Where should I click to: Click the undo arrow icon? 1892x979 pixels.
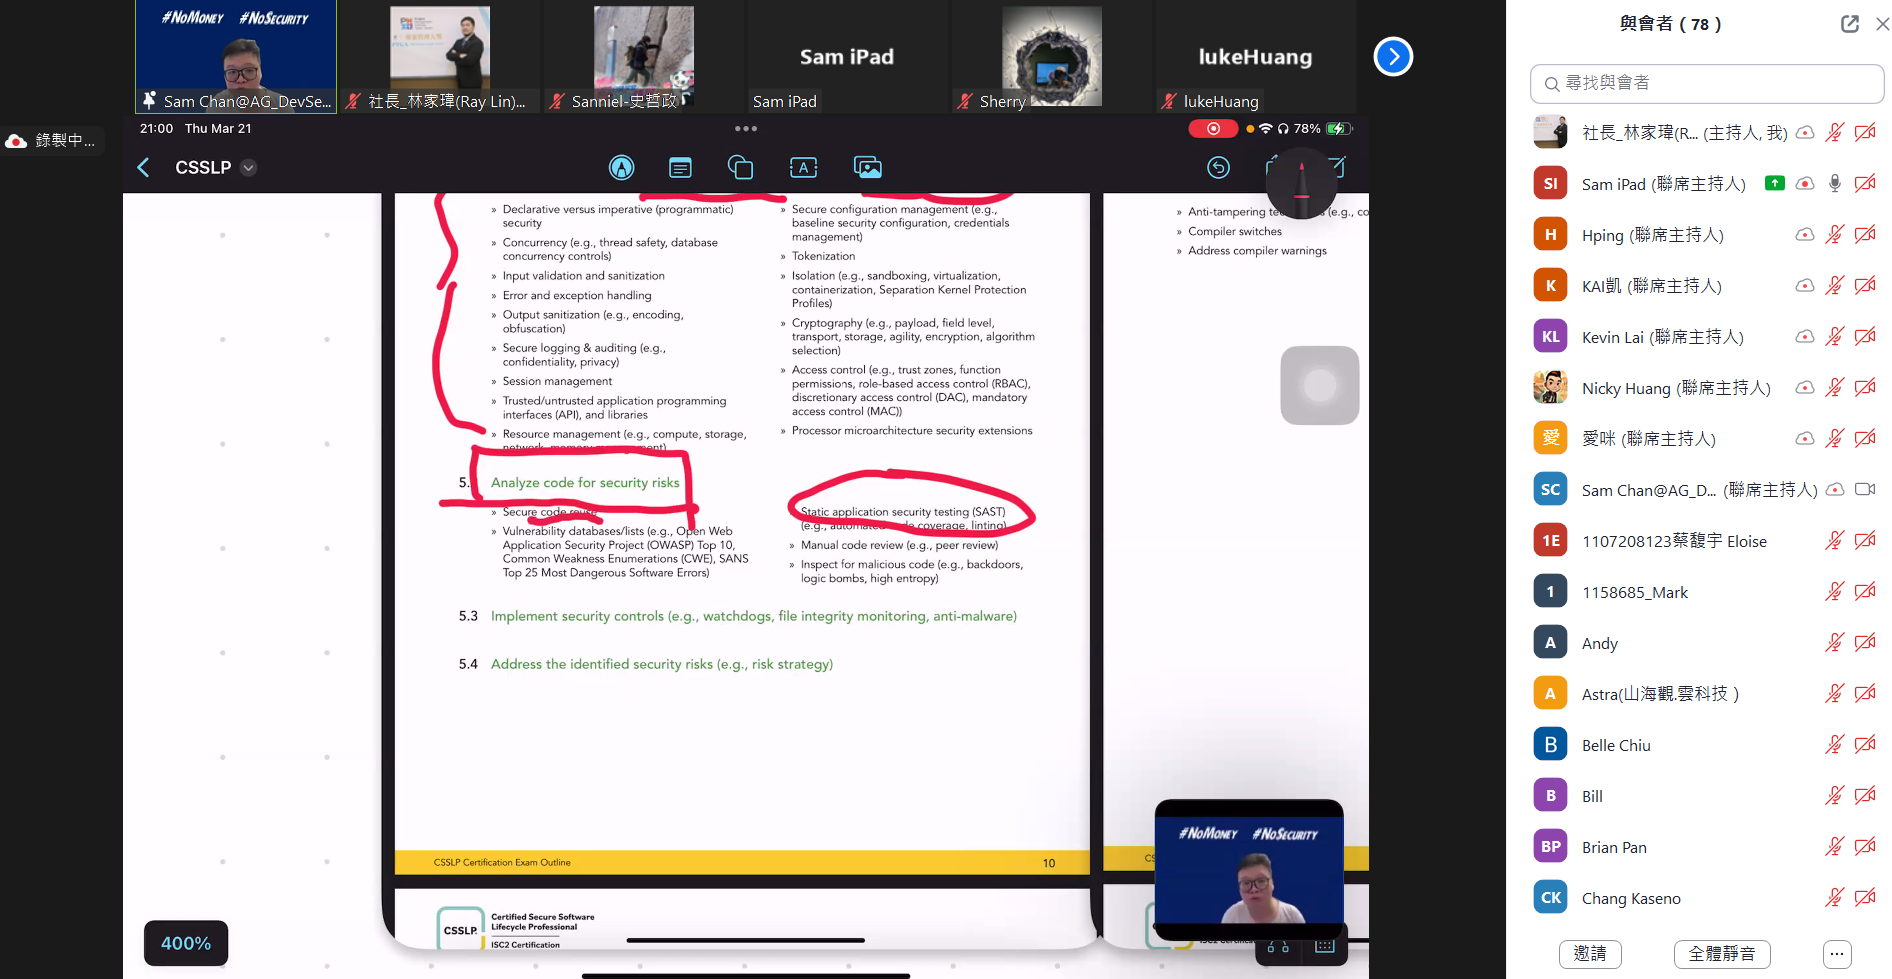pyautogui.click(x=1218, y=168)
